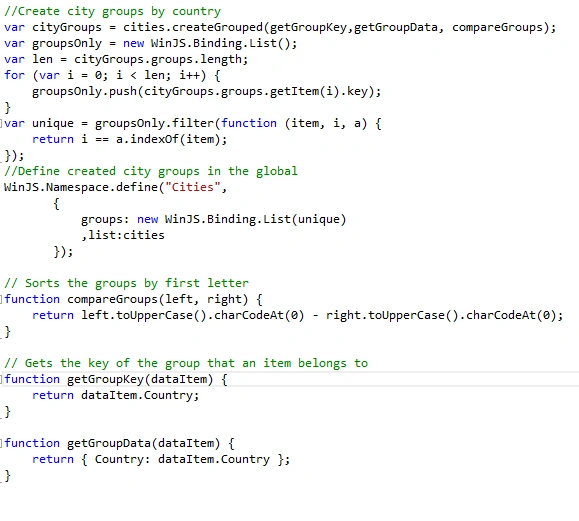The image size is (579, 521).
Task: Click 'WinJS.Namespace.define' call
Action: (81, 187)
